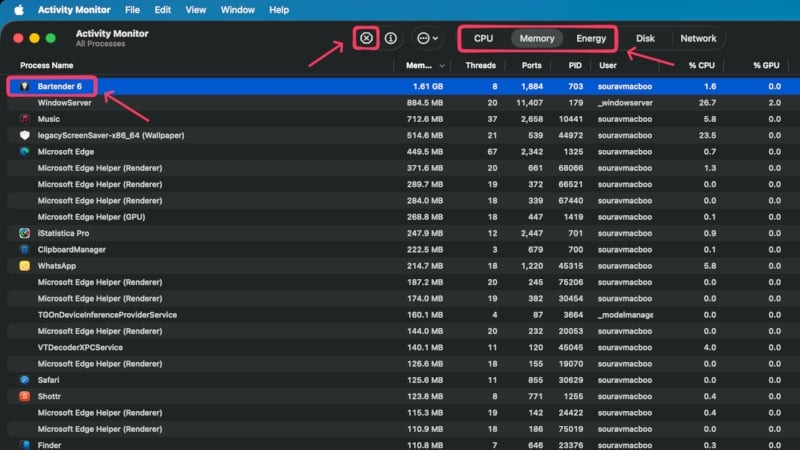Toggle sort order on Memory column header

pyautogui.click(x=424, y=65)
